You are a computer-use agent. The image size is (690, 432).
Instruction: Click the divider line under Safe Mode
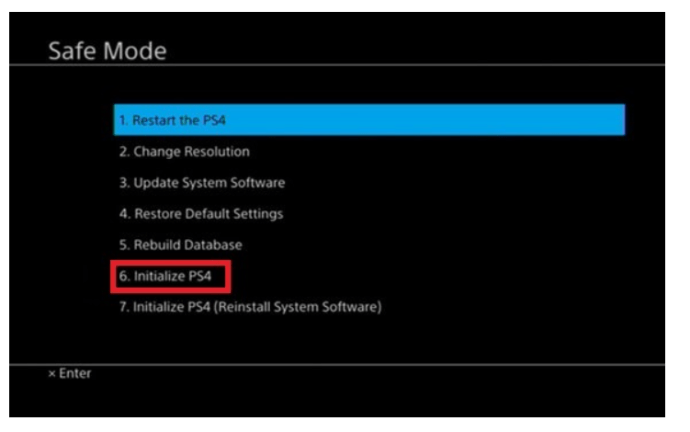click(337, 65)
